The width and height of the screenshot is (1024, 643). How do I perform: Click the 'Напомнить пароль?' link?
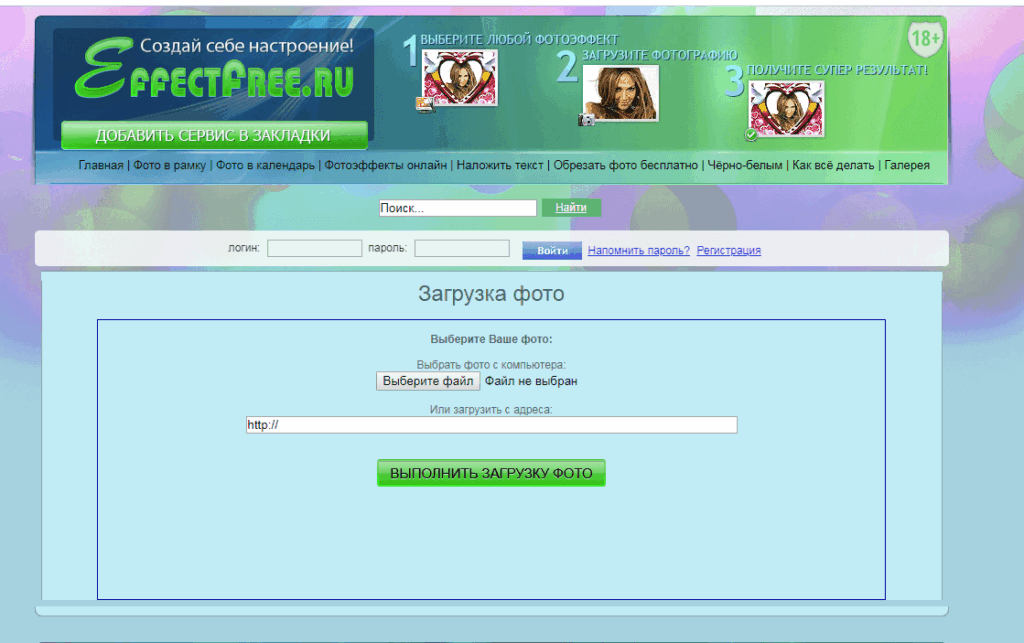[638, 250]
